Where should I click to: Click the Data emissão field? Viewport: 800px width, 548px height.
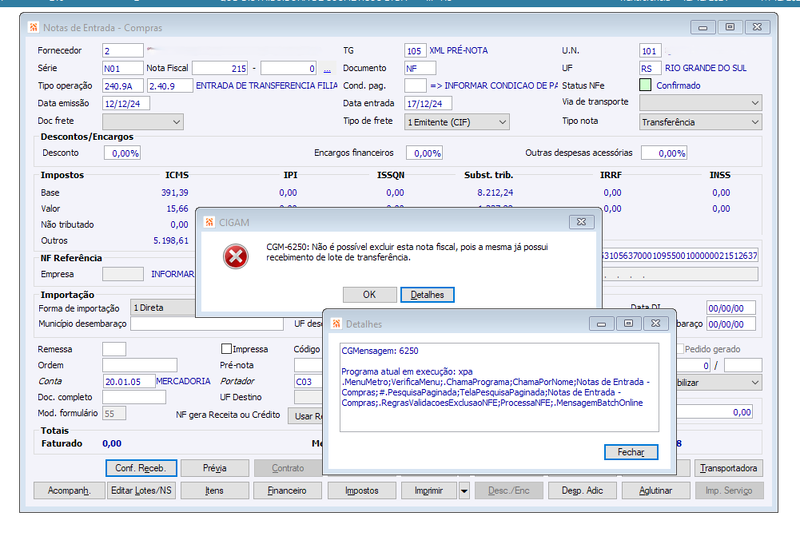[x=126, y=103]
